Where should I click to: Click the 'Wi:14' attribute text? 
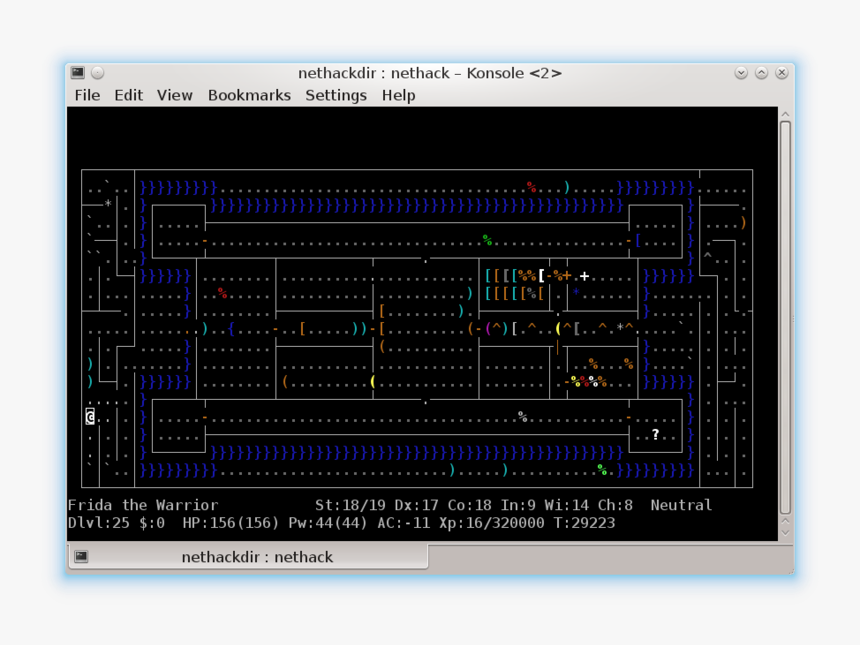[567, 505]
